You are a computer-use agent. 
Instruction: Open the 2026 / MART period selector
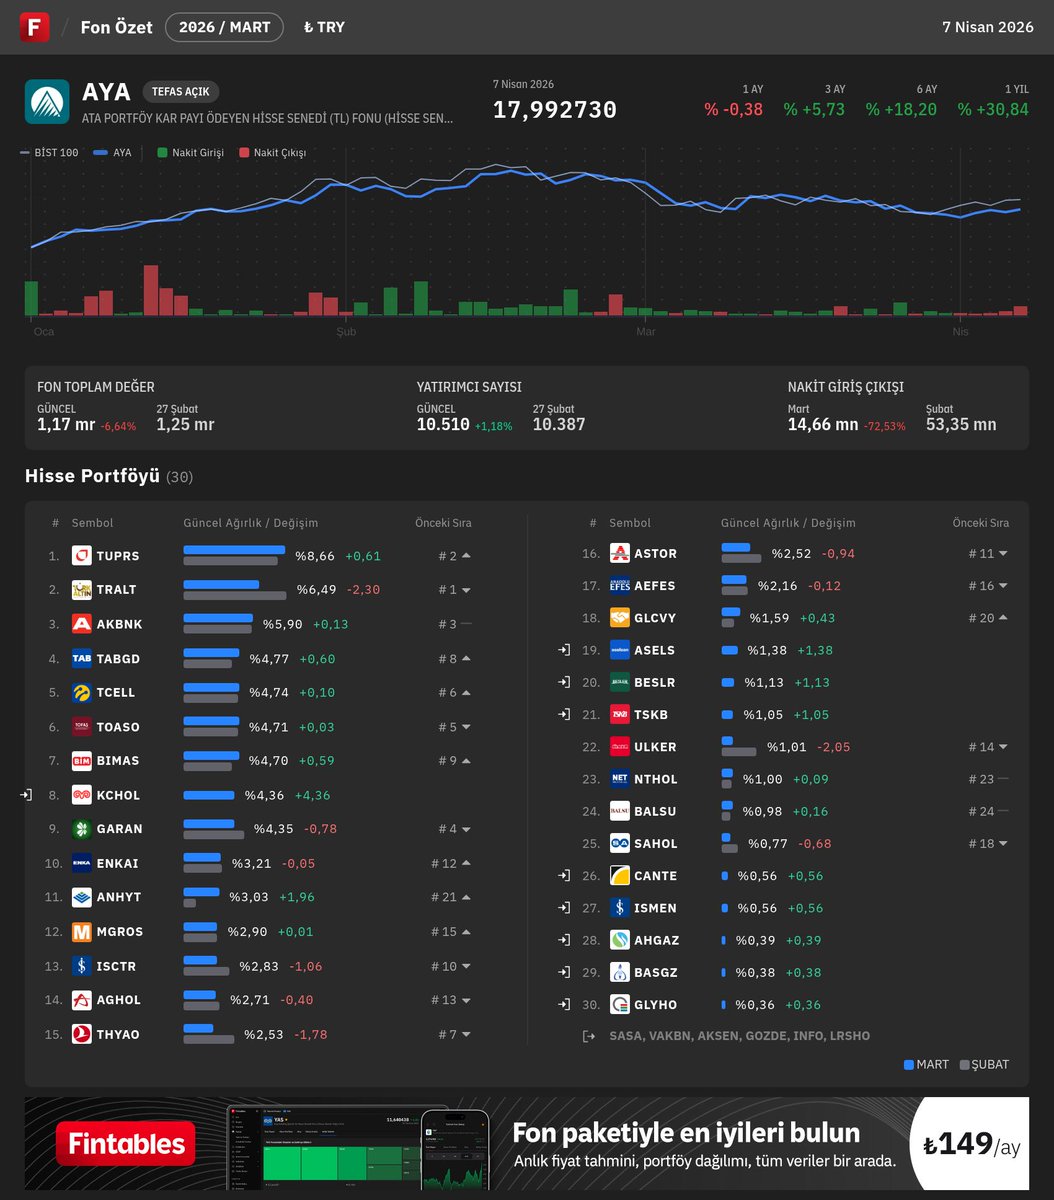(x=224, y=27)
